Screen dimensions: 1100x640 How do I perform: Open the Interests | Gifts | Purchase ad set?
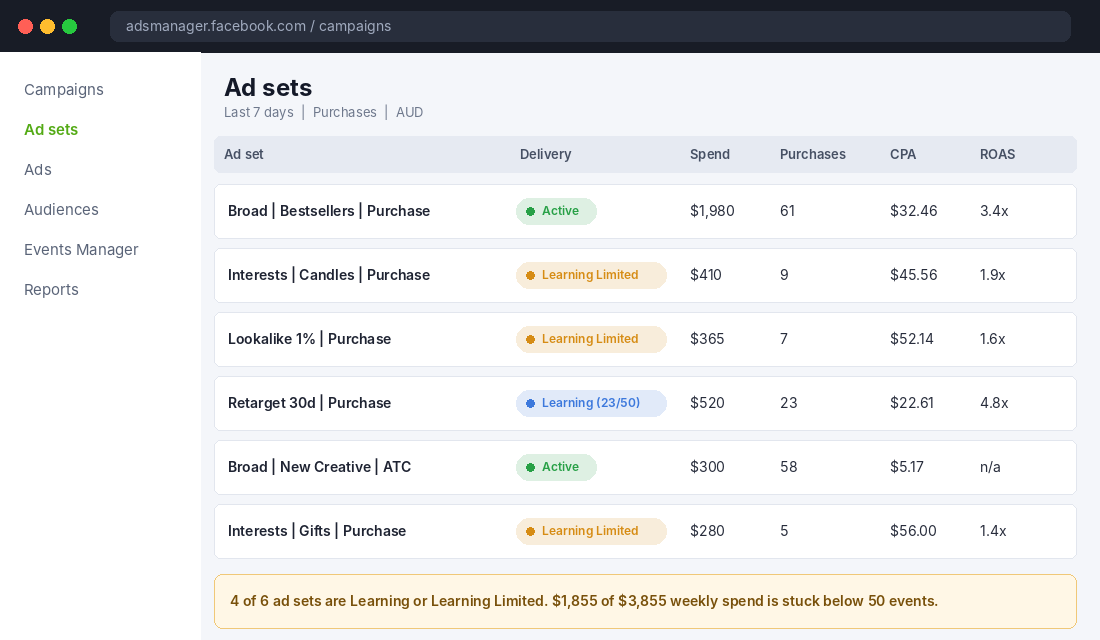coord(317,531)
